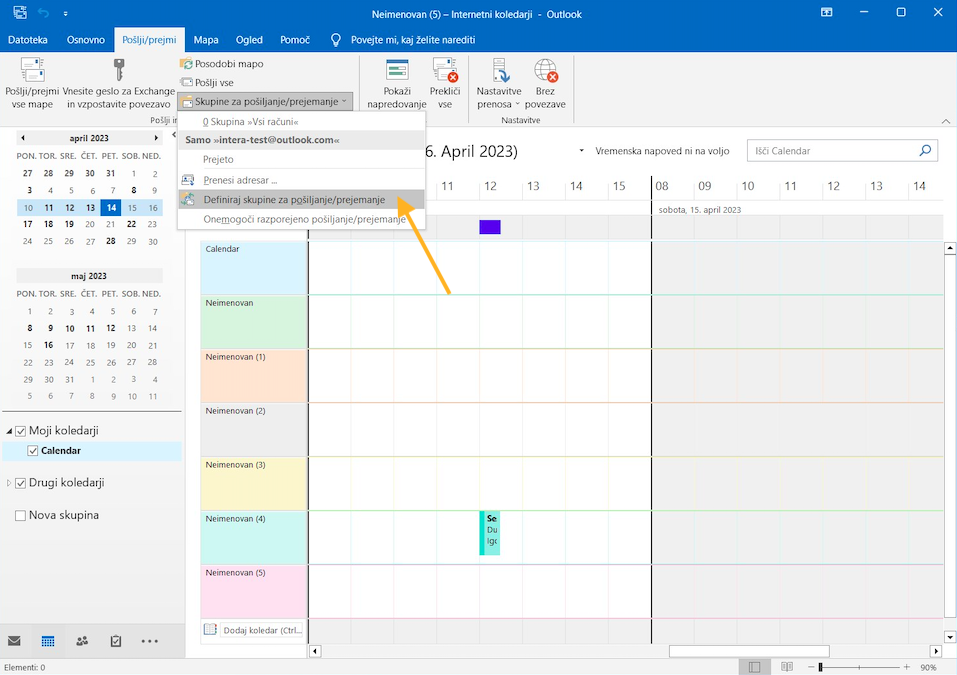The width and height of the screenshot is (957, 675).
Task: Collapse the ribbon chevron
Action: [945, 121]
